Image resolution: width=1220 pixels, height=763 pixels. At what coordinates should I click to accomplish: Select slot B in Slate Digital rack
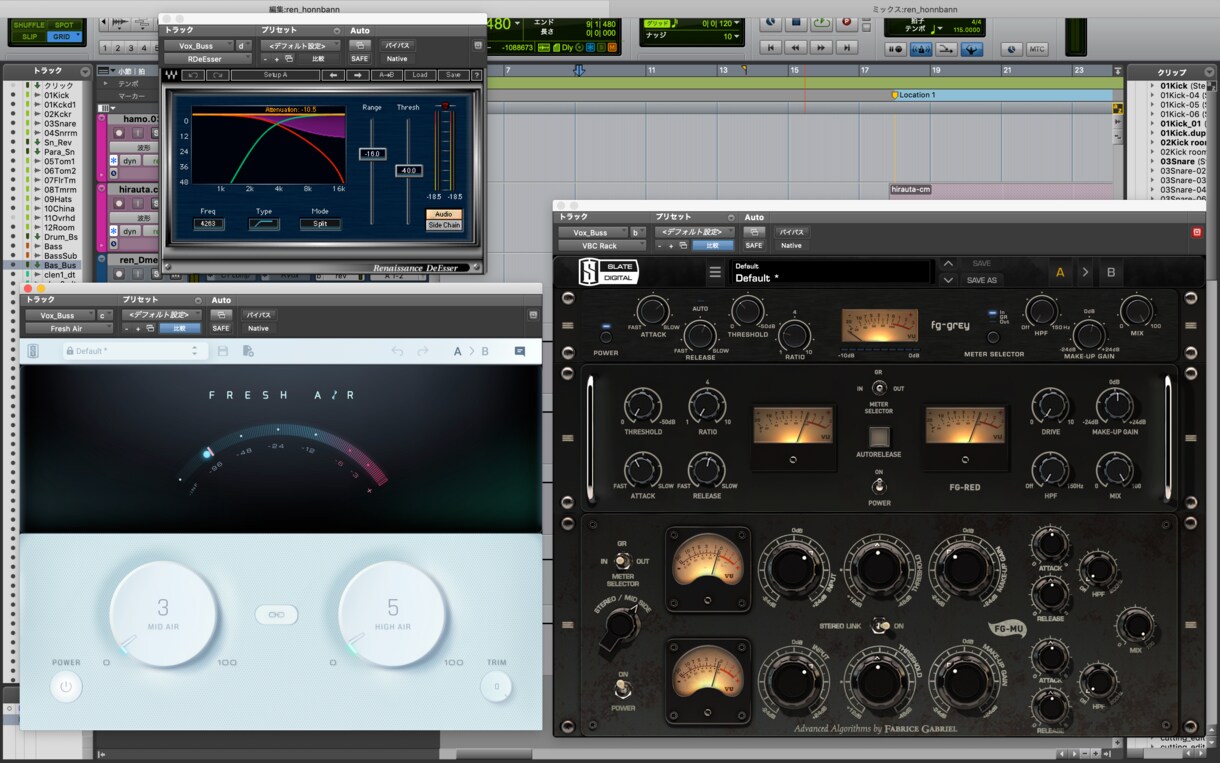1110,272
